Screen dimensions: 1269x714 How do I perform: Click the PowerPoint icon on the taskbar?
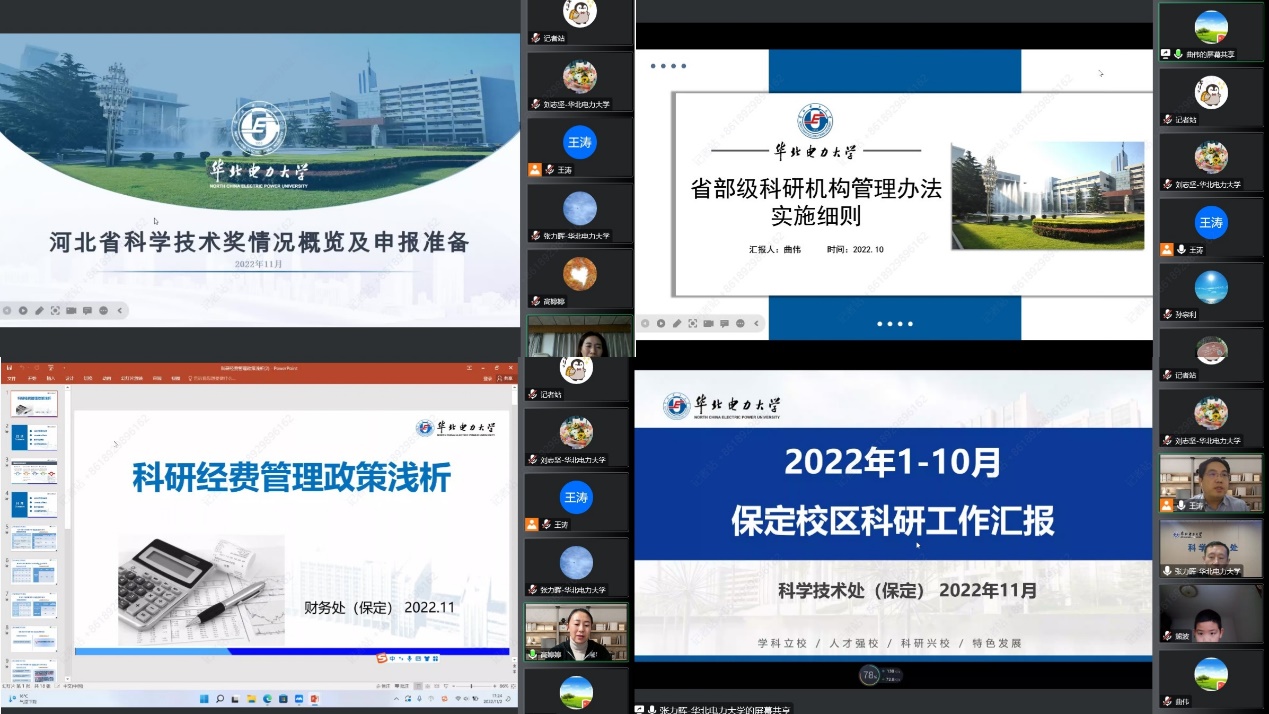pos(315,699)
